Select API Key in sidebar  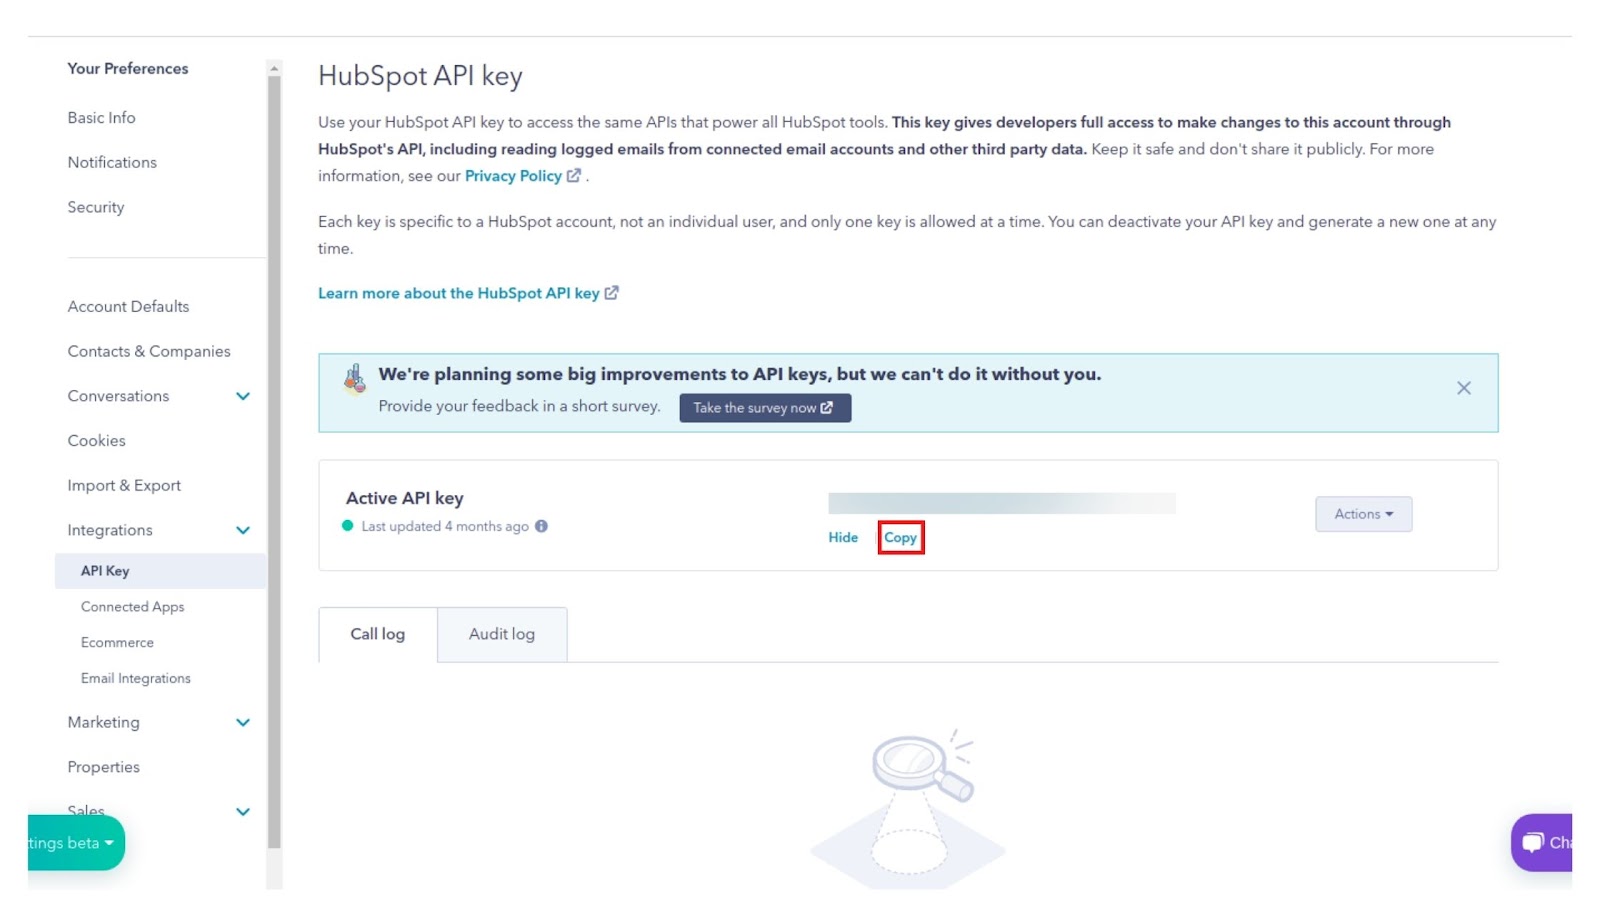coord(161,571)
